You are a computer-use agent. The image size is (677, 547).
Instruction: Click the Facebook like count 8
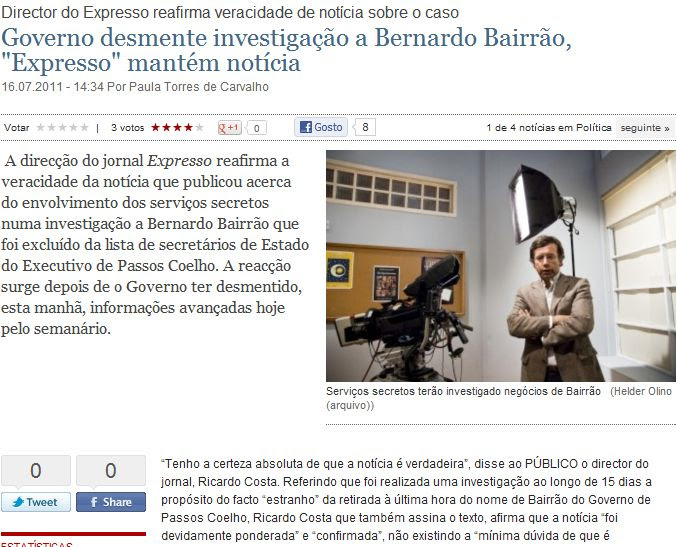pyautogui.click(x=365, y=127)
